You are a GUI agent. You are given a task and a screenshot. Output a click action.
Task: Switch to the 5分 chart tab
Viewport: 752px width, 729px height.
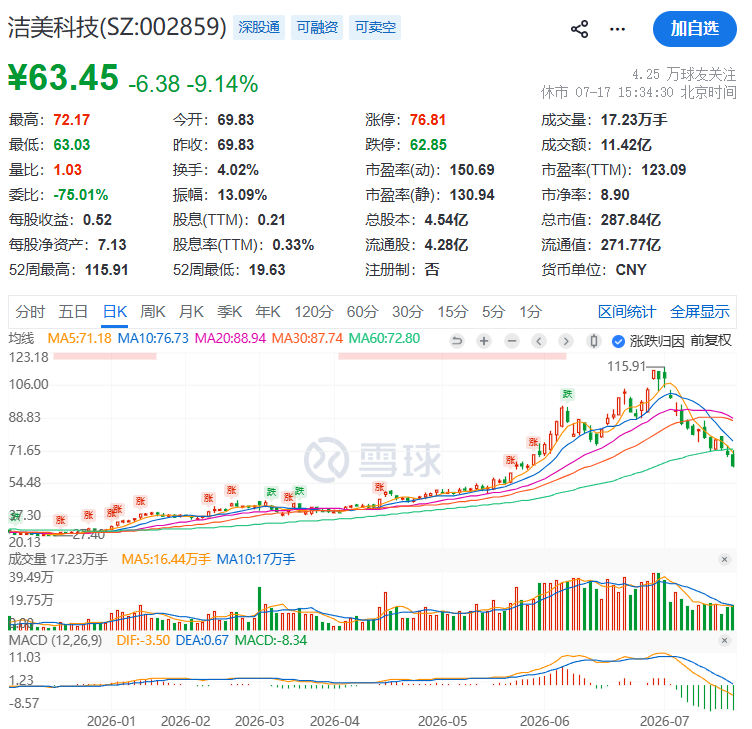[494, 312]
